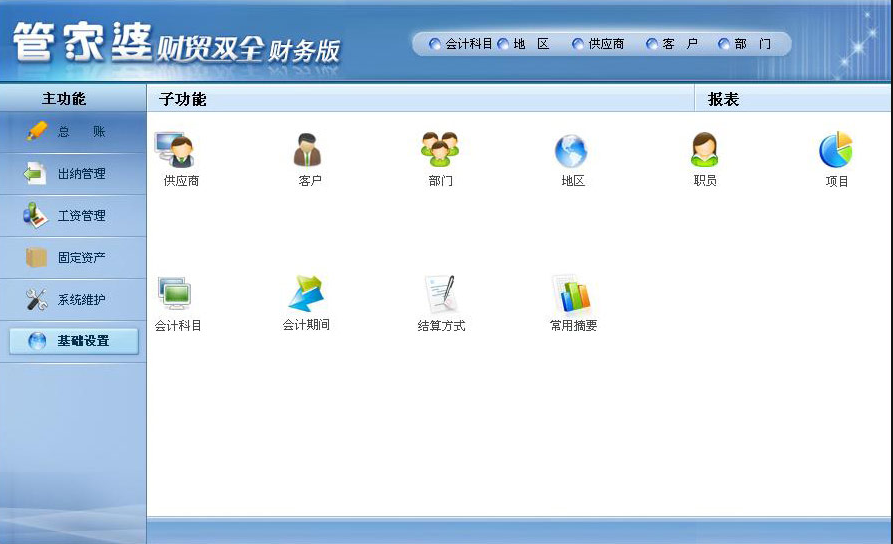Click the 会计期间 text label
This screenshot has height=544, width=893.
306,325
